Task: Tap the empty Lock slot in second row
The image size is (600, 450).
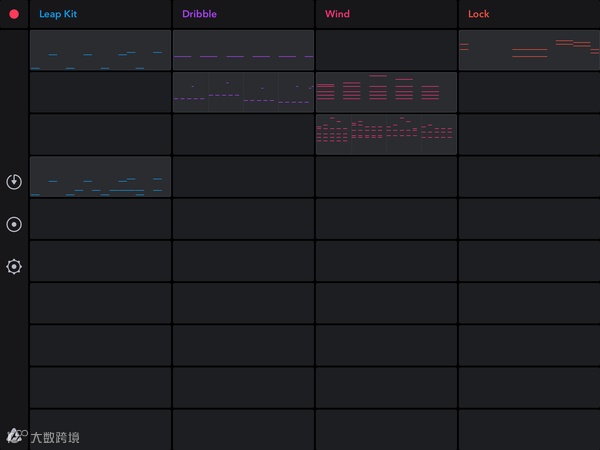Action: coord(530,92)
